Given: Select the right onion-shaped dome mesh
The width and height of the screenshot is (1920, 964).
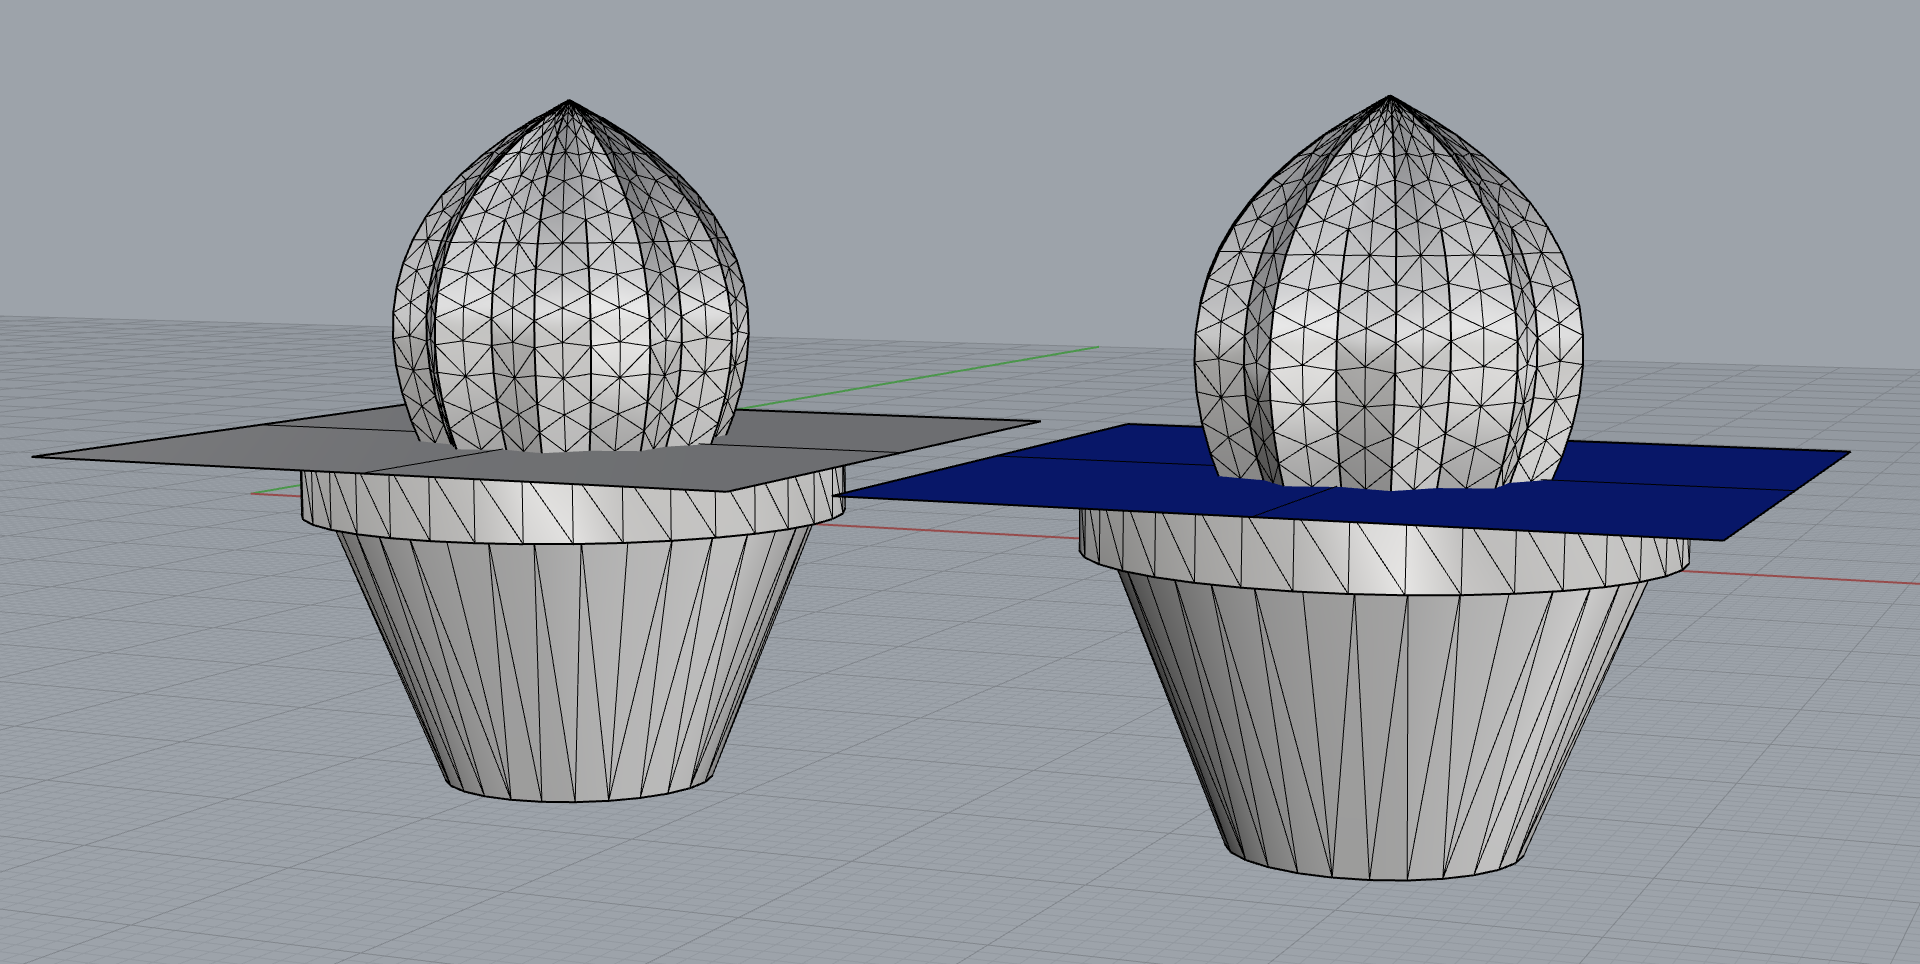Looking at the screenshot, I should 1389,295.
